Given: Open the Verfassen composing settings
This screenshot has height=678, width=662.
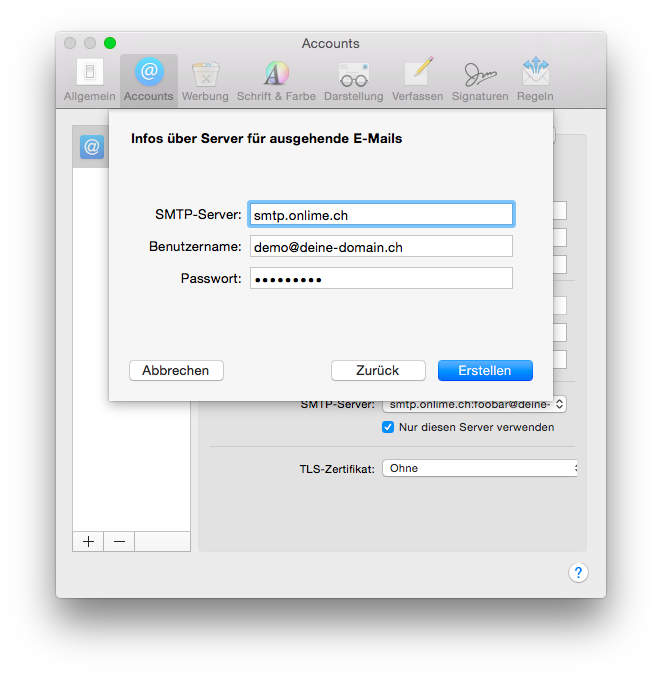Looking at the screenshot, I should [x=417, y=80].
